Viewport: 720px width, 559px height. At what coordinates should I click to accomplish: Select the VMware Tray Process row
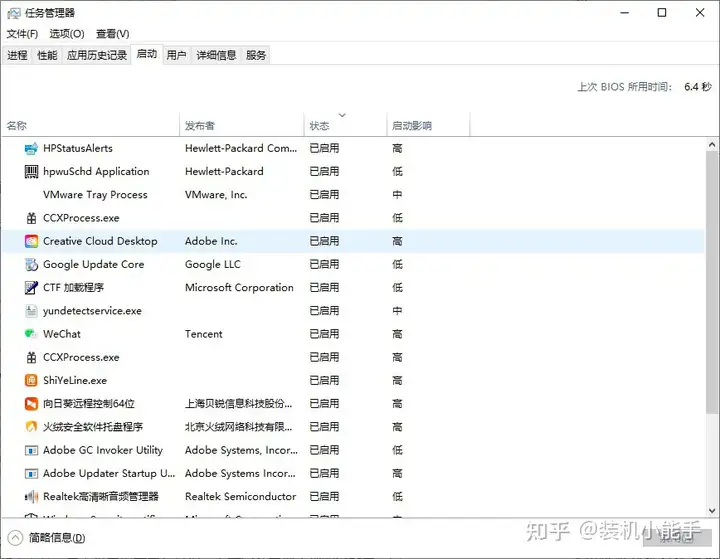(x=353, y=195)
